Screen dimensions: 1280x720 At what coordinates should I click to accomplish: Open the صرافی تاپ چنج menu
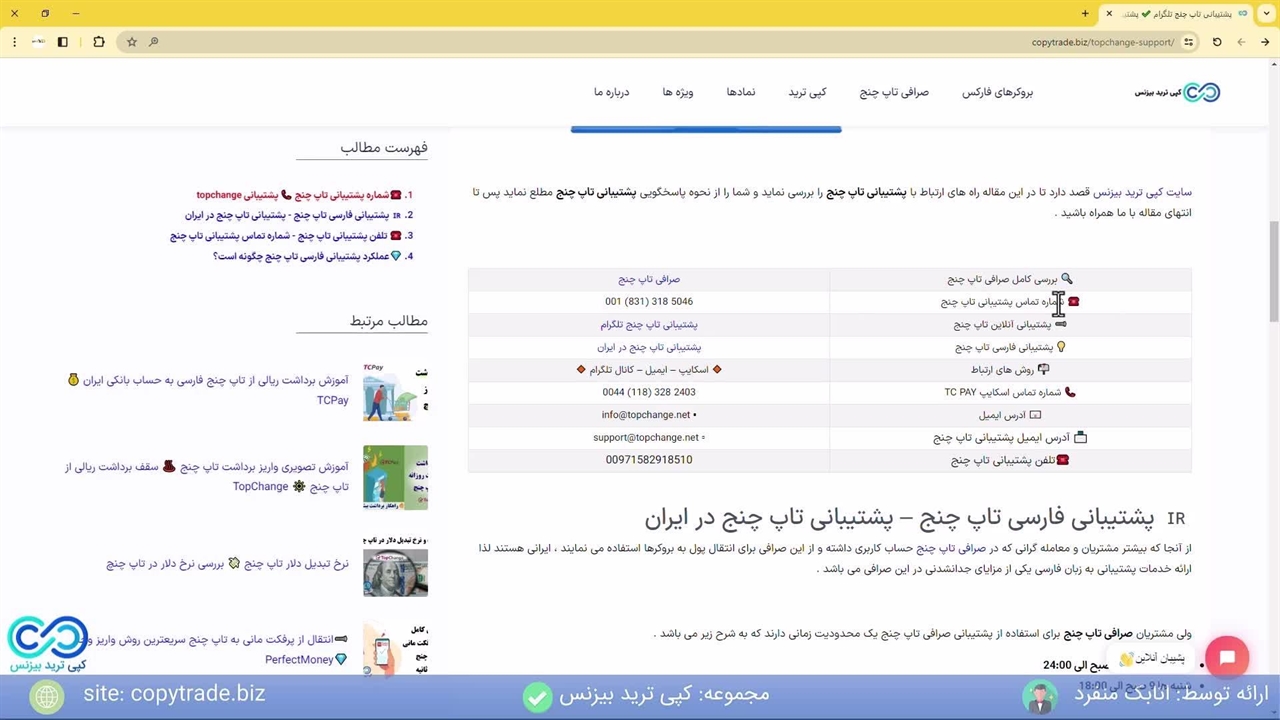(894, 92)
